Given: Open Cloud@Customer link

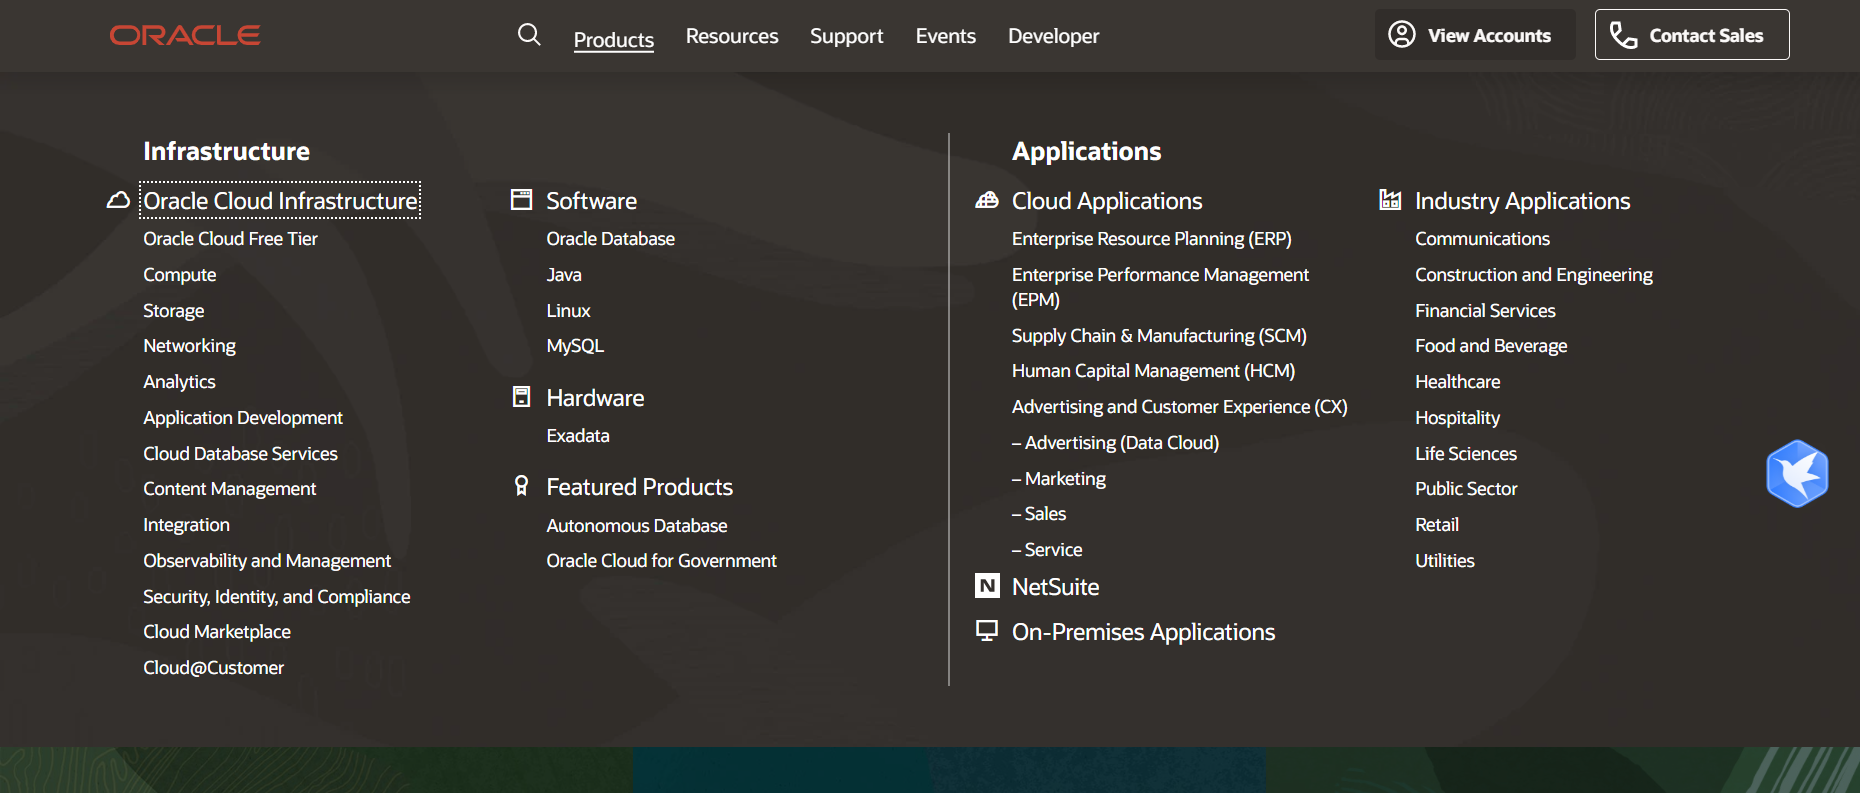Looking at the screenshot, I should 213,668.
